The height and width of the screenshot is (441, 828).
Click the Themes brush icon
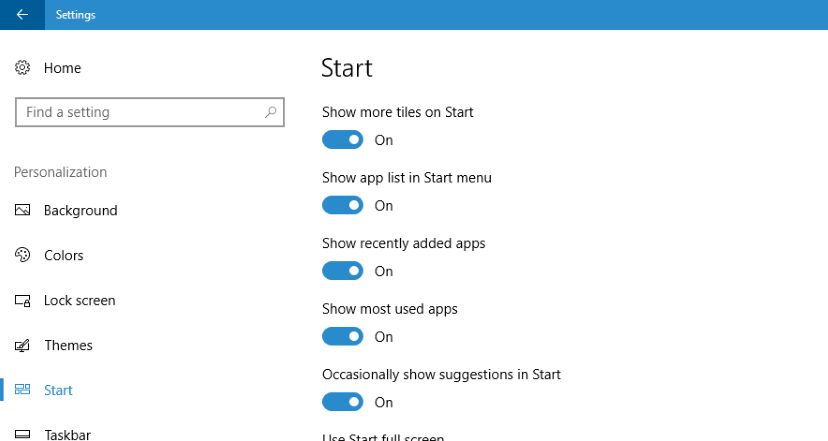[x=22, y=345]
